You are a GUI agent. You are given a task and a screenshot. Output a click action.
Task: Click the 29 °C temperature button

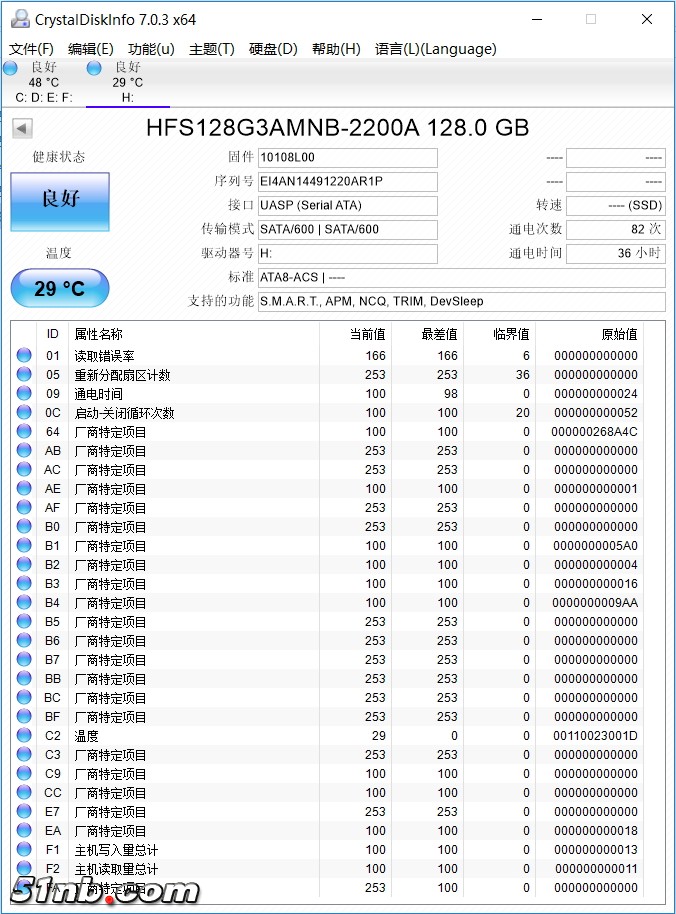click(60, 289)
